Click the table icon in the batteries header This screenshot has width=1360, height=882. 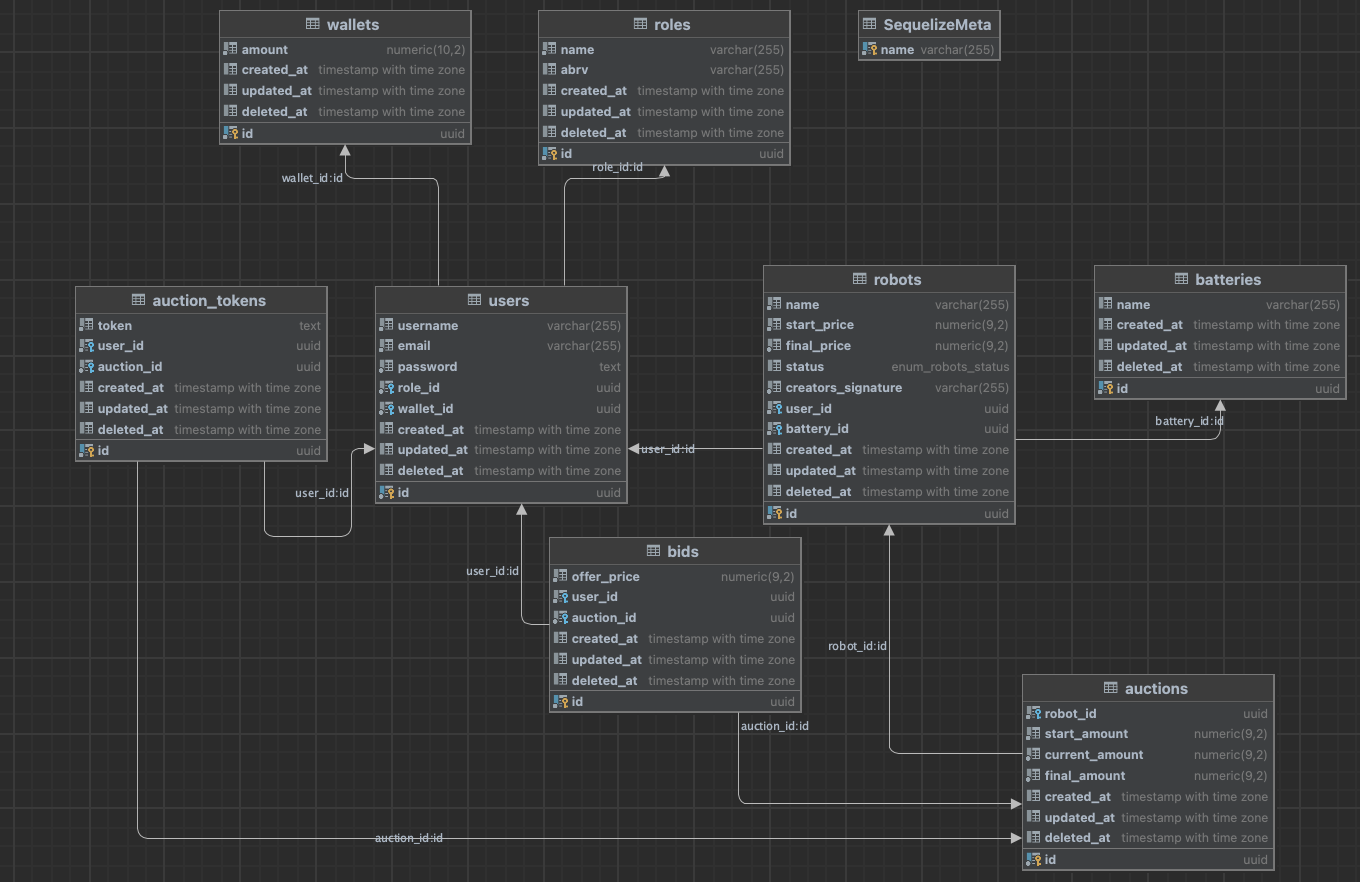(x=1182, y=279)
